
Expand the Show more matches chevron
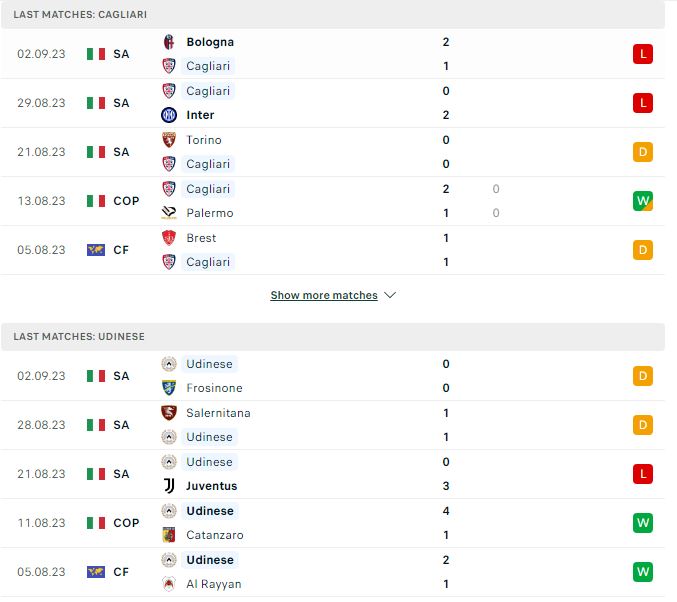click(x=390, y=295)
